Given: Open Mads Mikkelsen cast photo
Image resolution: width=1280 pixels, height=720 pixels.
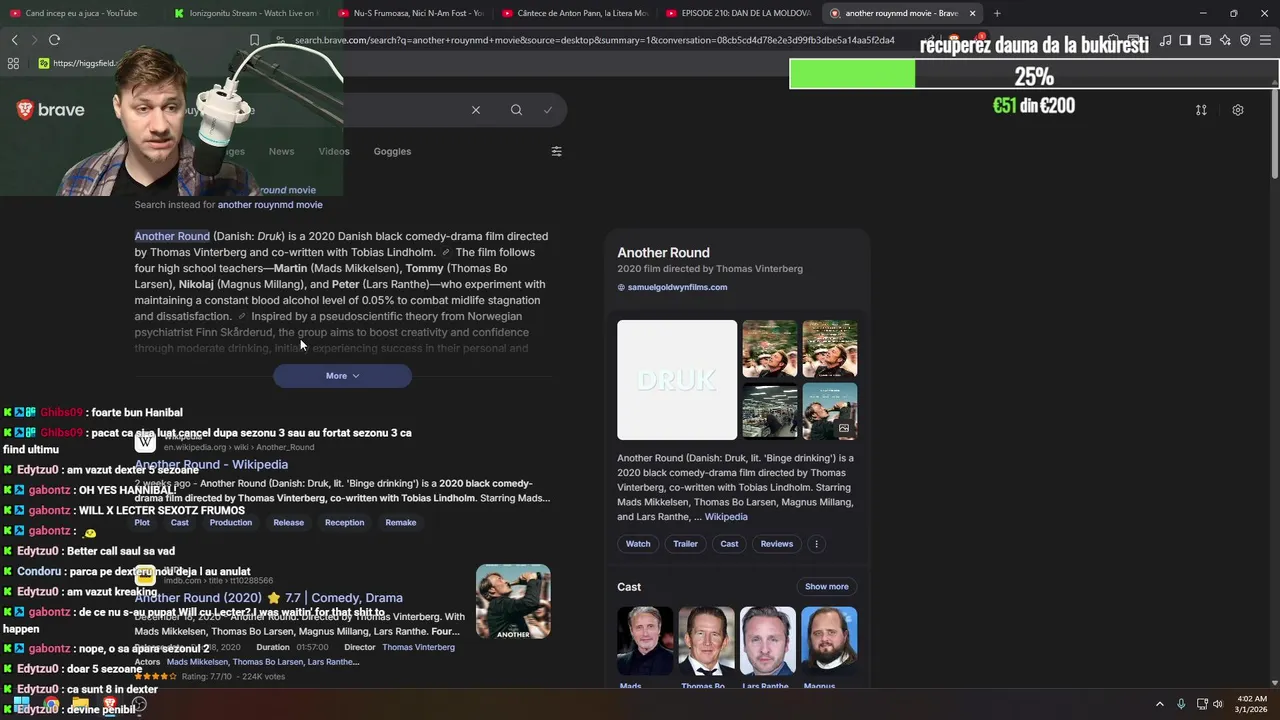Looking at the screenshot, I should [x=645, y=641].
